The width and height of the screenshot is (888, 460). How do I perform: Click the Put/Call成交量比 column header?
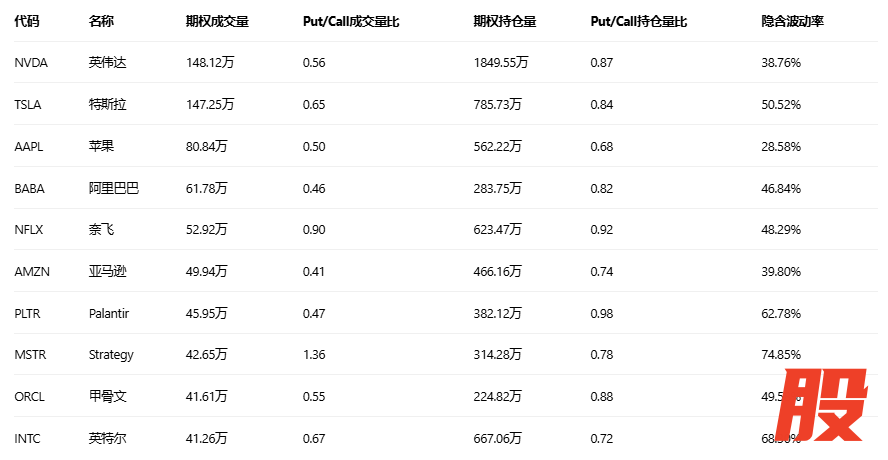[x=351, y=21]
